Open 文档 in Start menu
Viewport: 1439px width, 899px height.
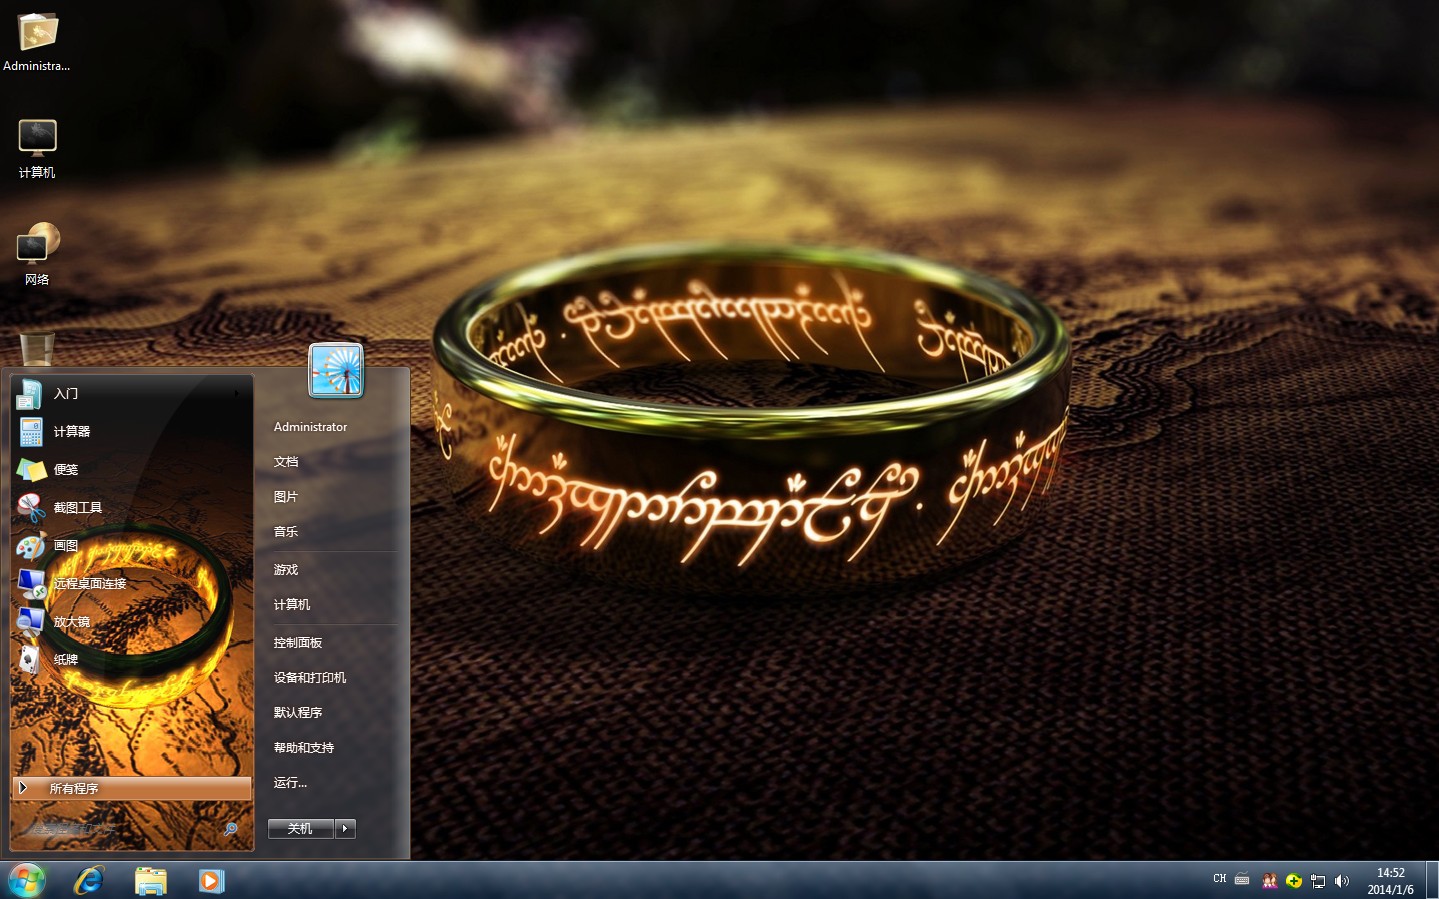coord(286,462)
